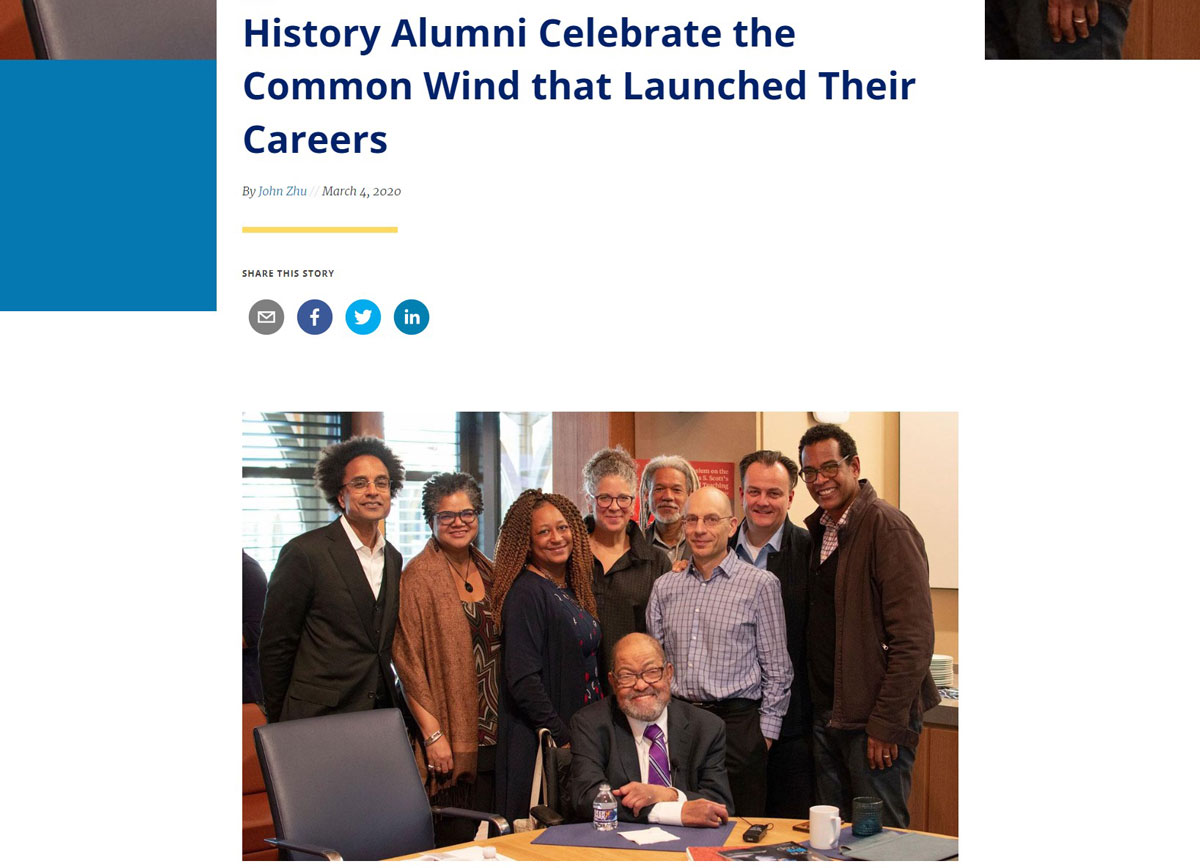Click the "By" text before author name
The image size is (1200, 868).
(x=248, y=191)
